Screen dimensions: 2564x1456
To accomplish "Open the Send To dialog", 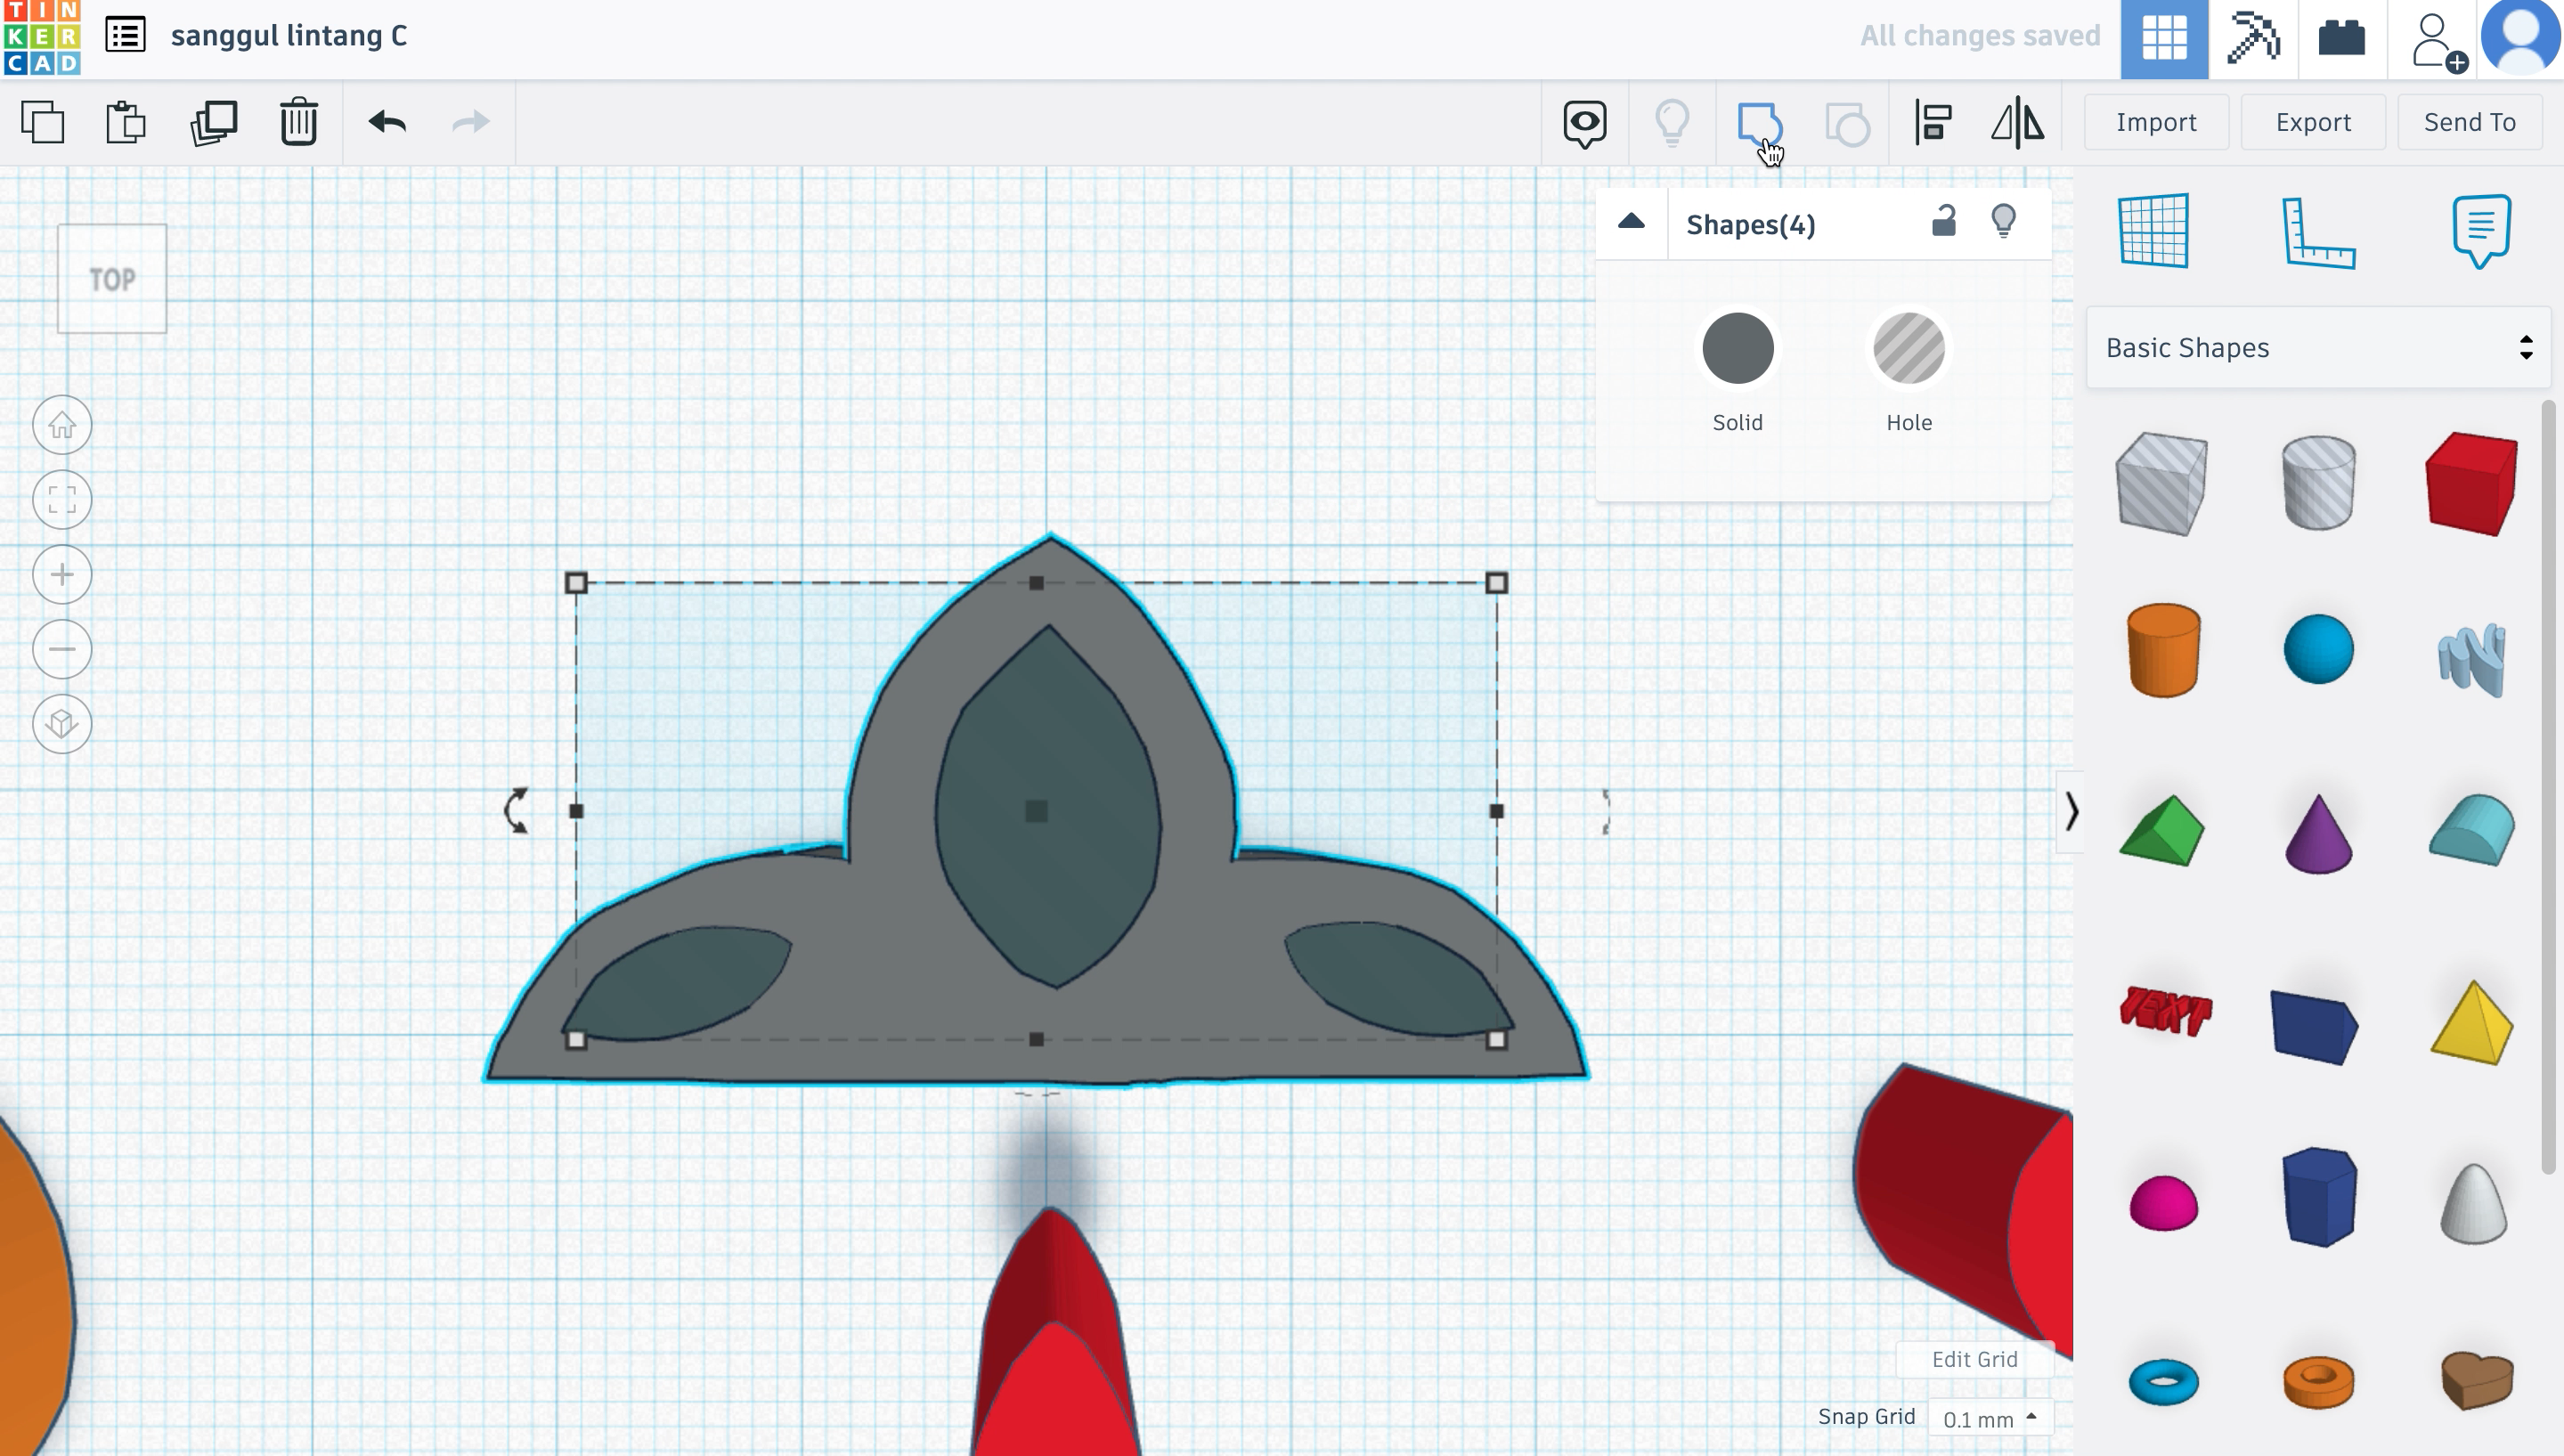I will click(2470, 122).
